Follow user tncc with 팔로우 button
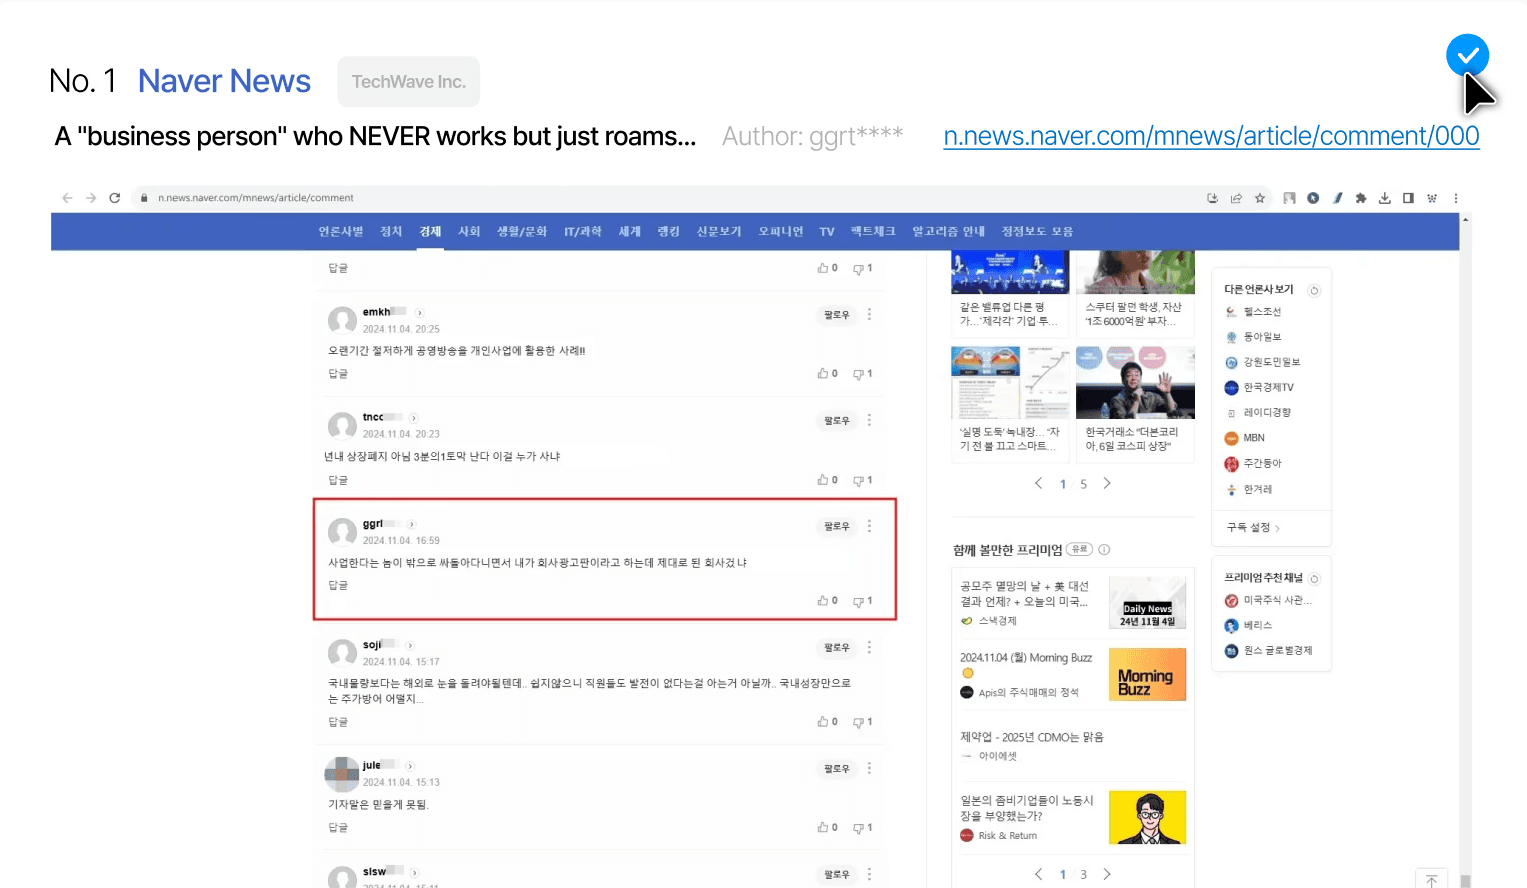 coord(836,421)
